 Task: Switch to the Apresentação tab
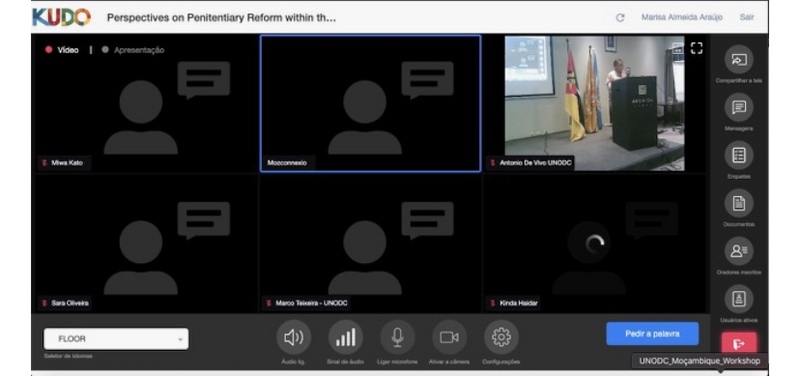pyautogui.click(x=133, y=50)
